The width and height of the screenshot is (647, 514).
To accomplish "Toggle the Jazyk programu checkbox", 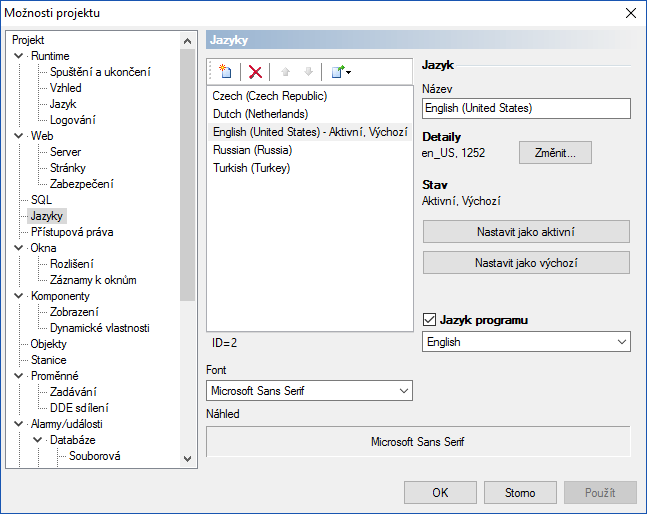I will click(430, 321).
